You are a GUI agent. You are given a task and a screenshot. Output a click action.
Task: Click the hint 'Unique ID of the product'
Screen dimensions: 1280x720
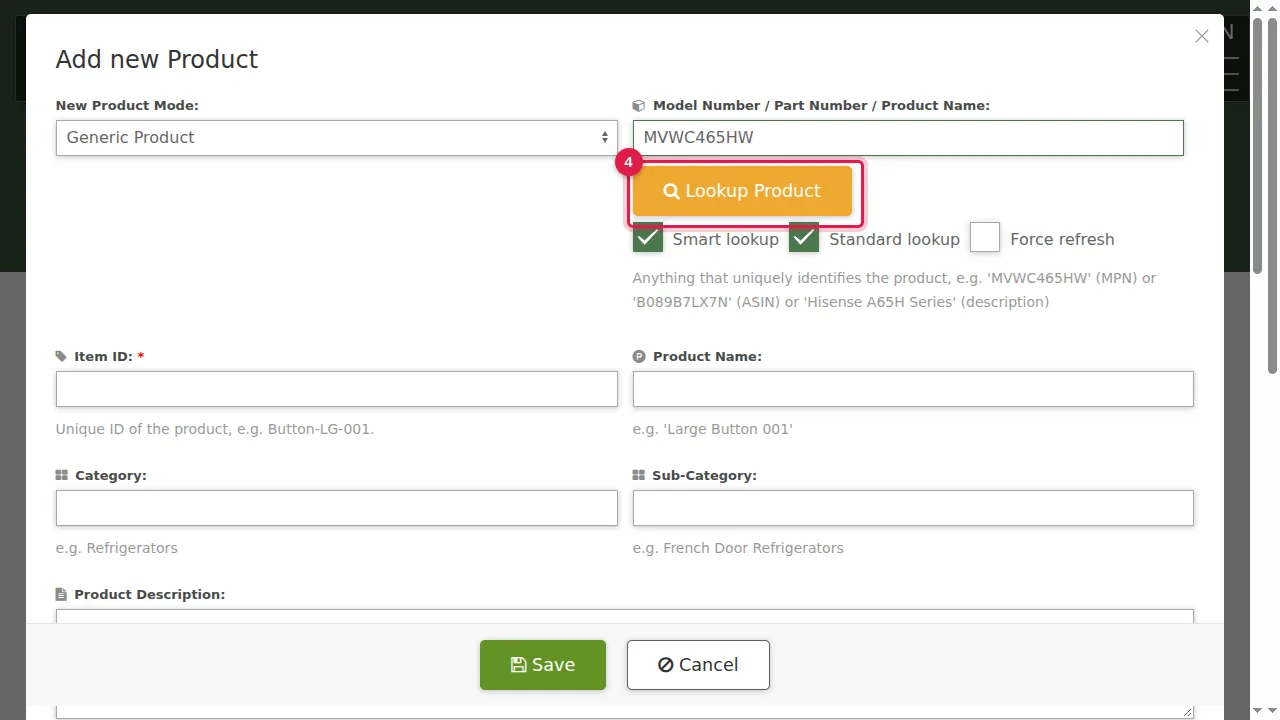215,429
